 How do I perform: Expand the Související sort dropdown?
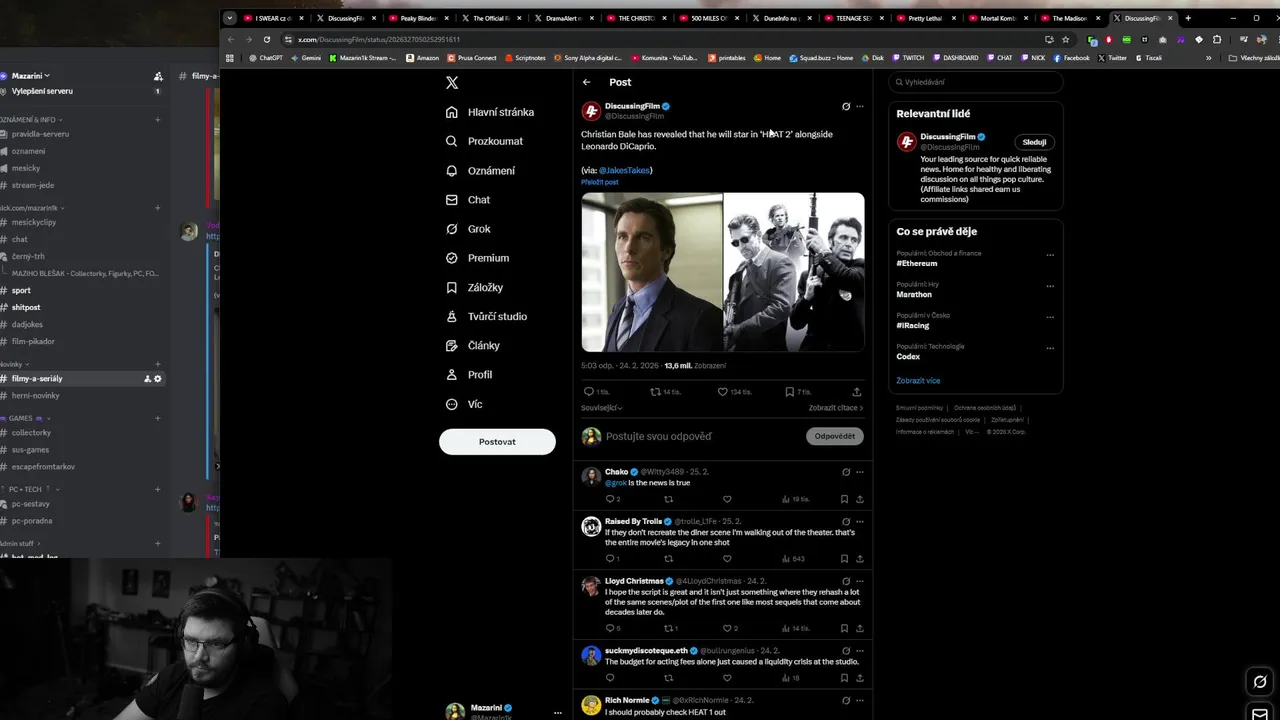601,408
